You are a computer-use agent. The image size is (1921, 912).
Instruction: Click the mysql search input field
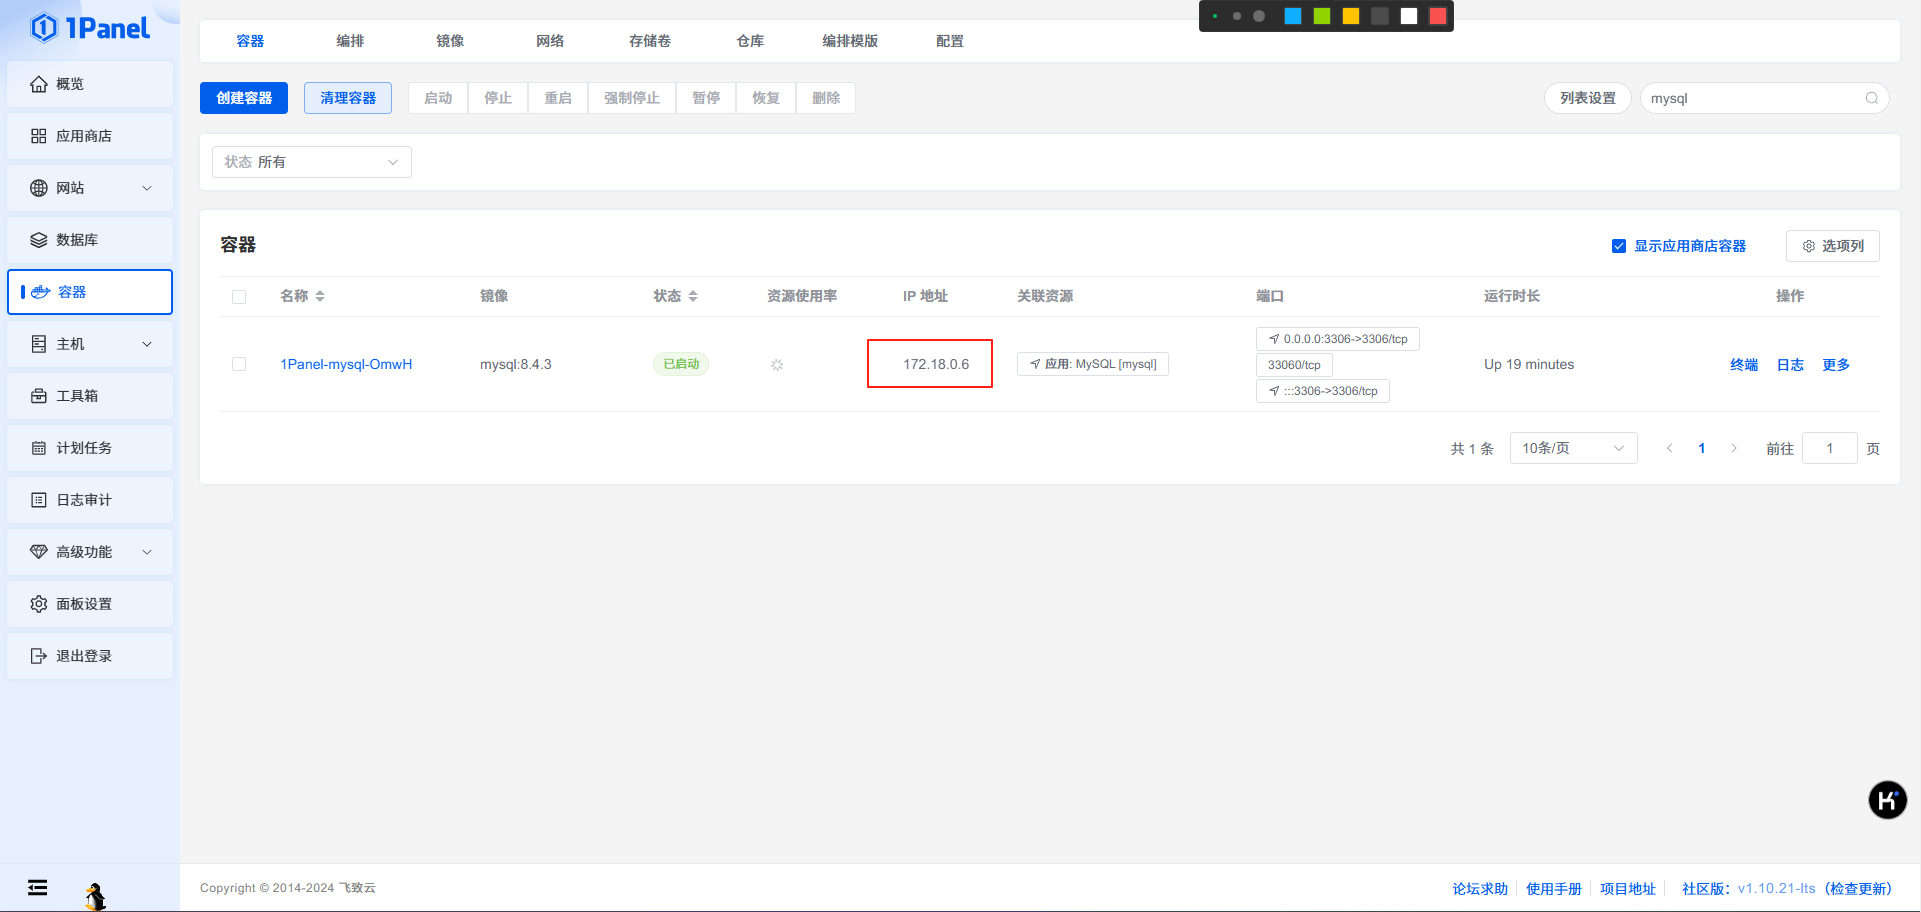(x=1760, y=98)
